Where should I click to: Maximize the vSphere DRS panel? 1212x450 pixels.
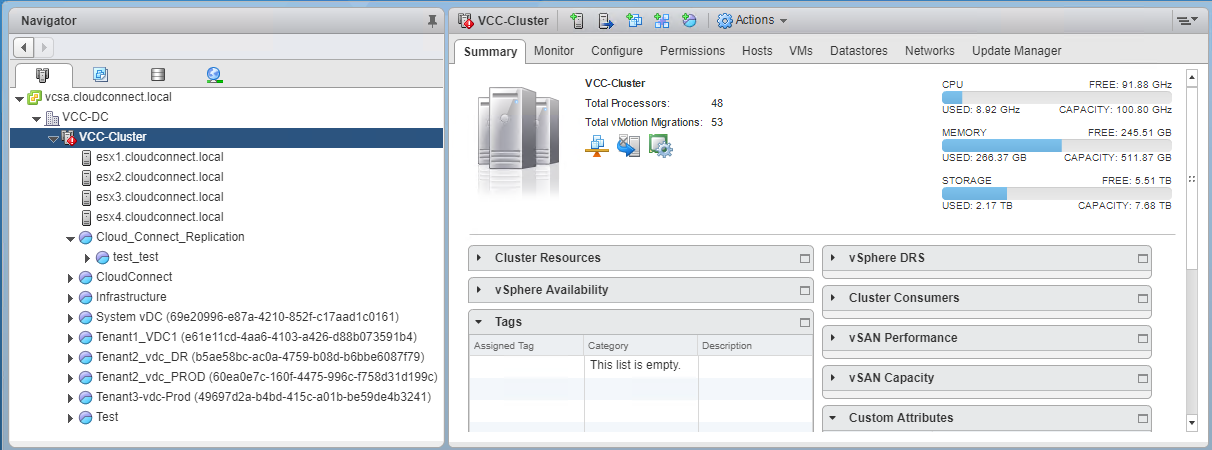1143,259
